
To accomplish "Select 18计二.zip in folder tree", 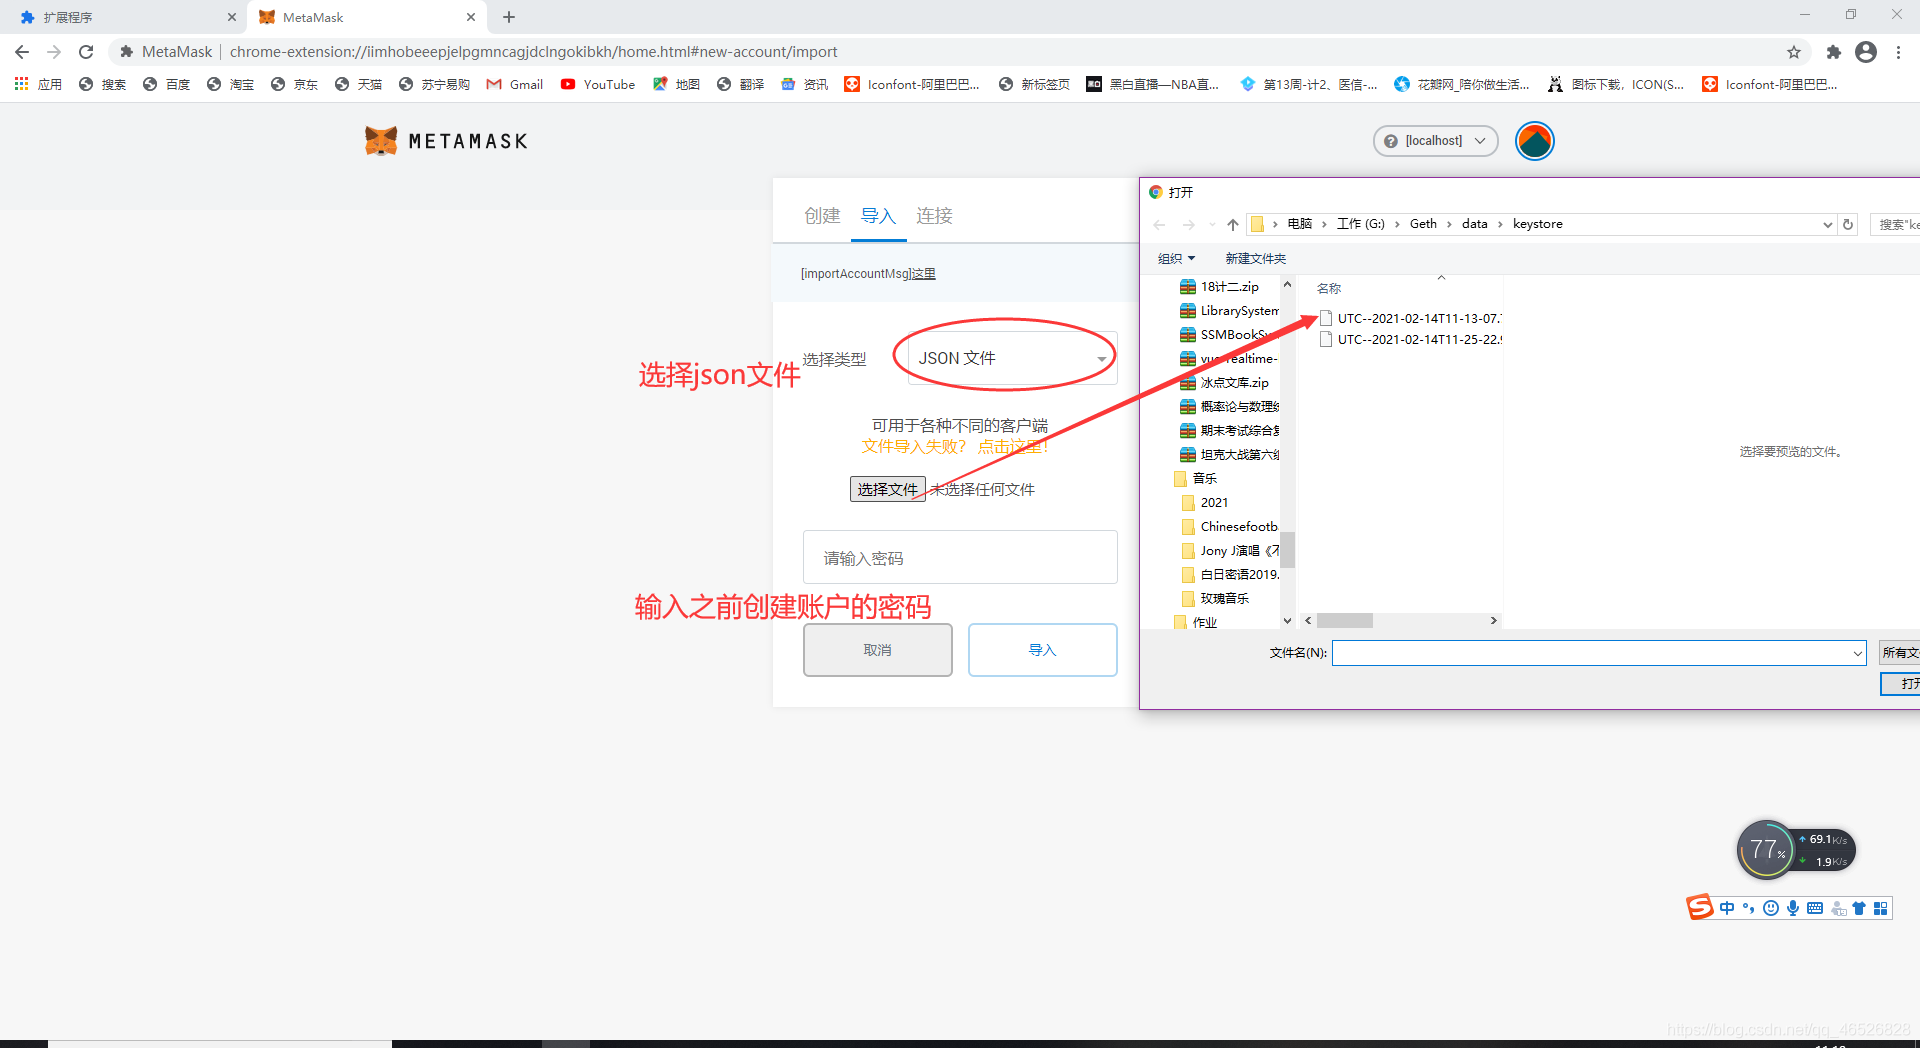I will [x=1220, y=287].
